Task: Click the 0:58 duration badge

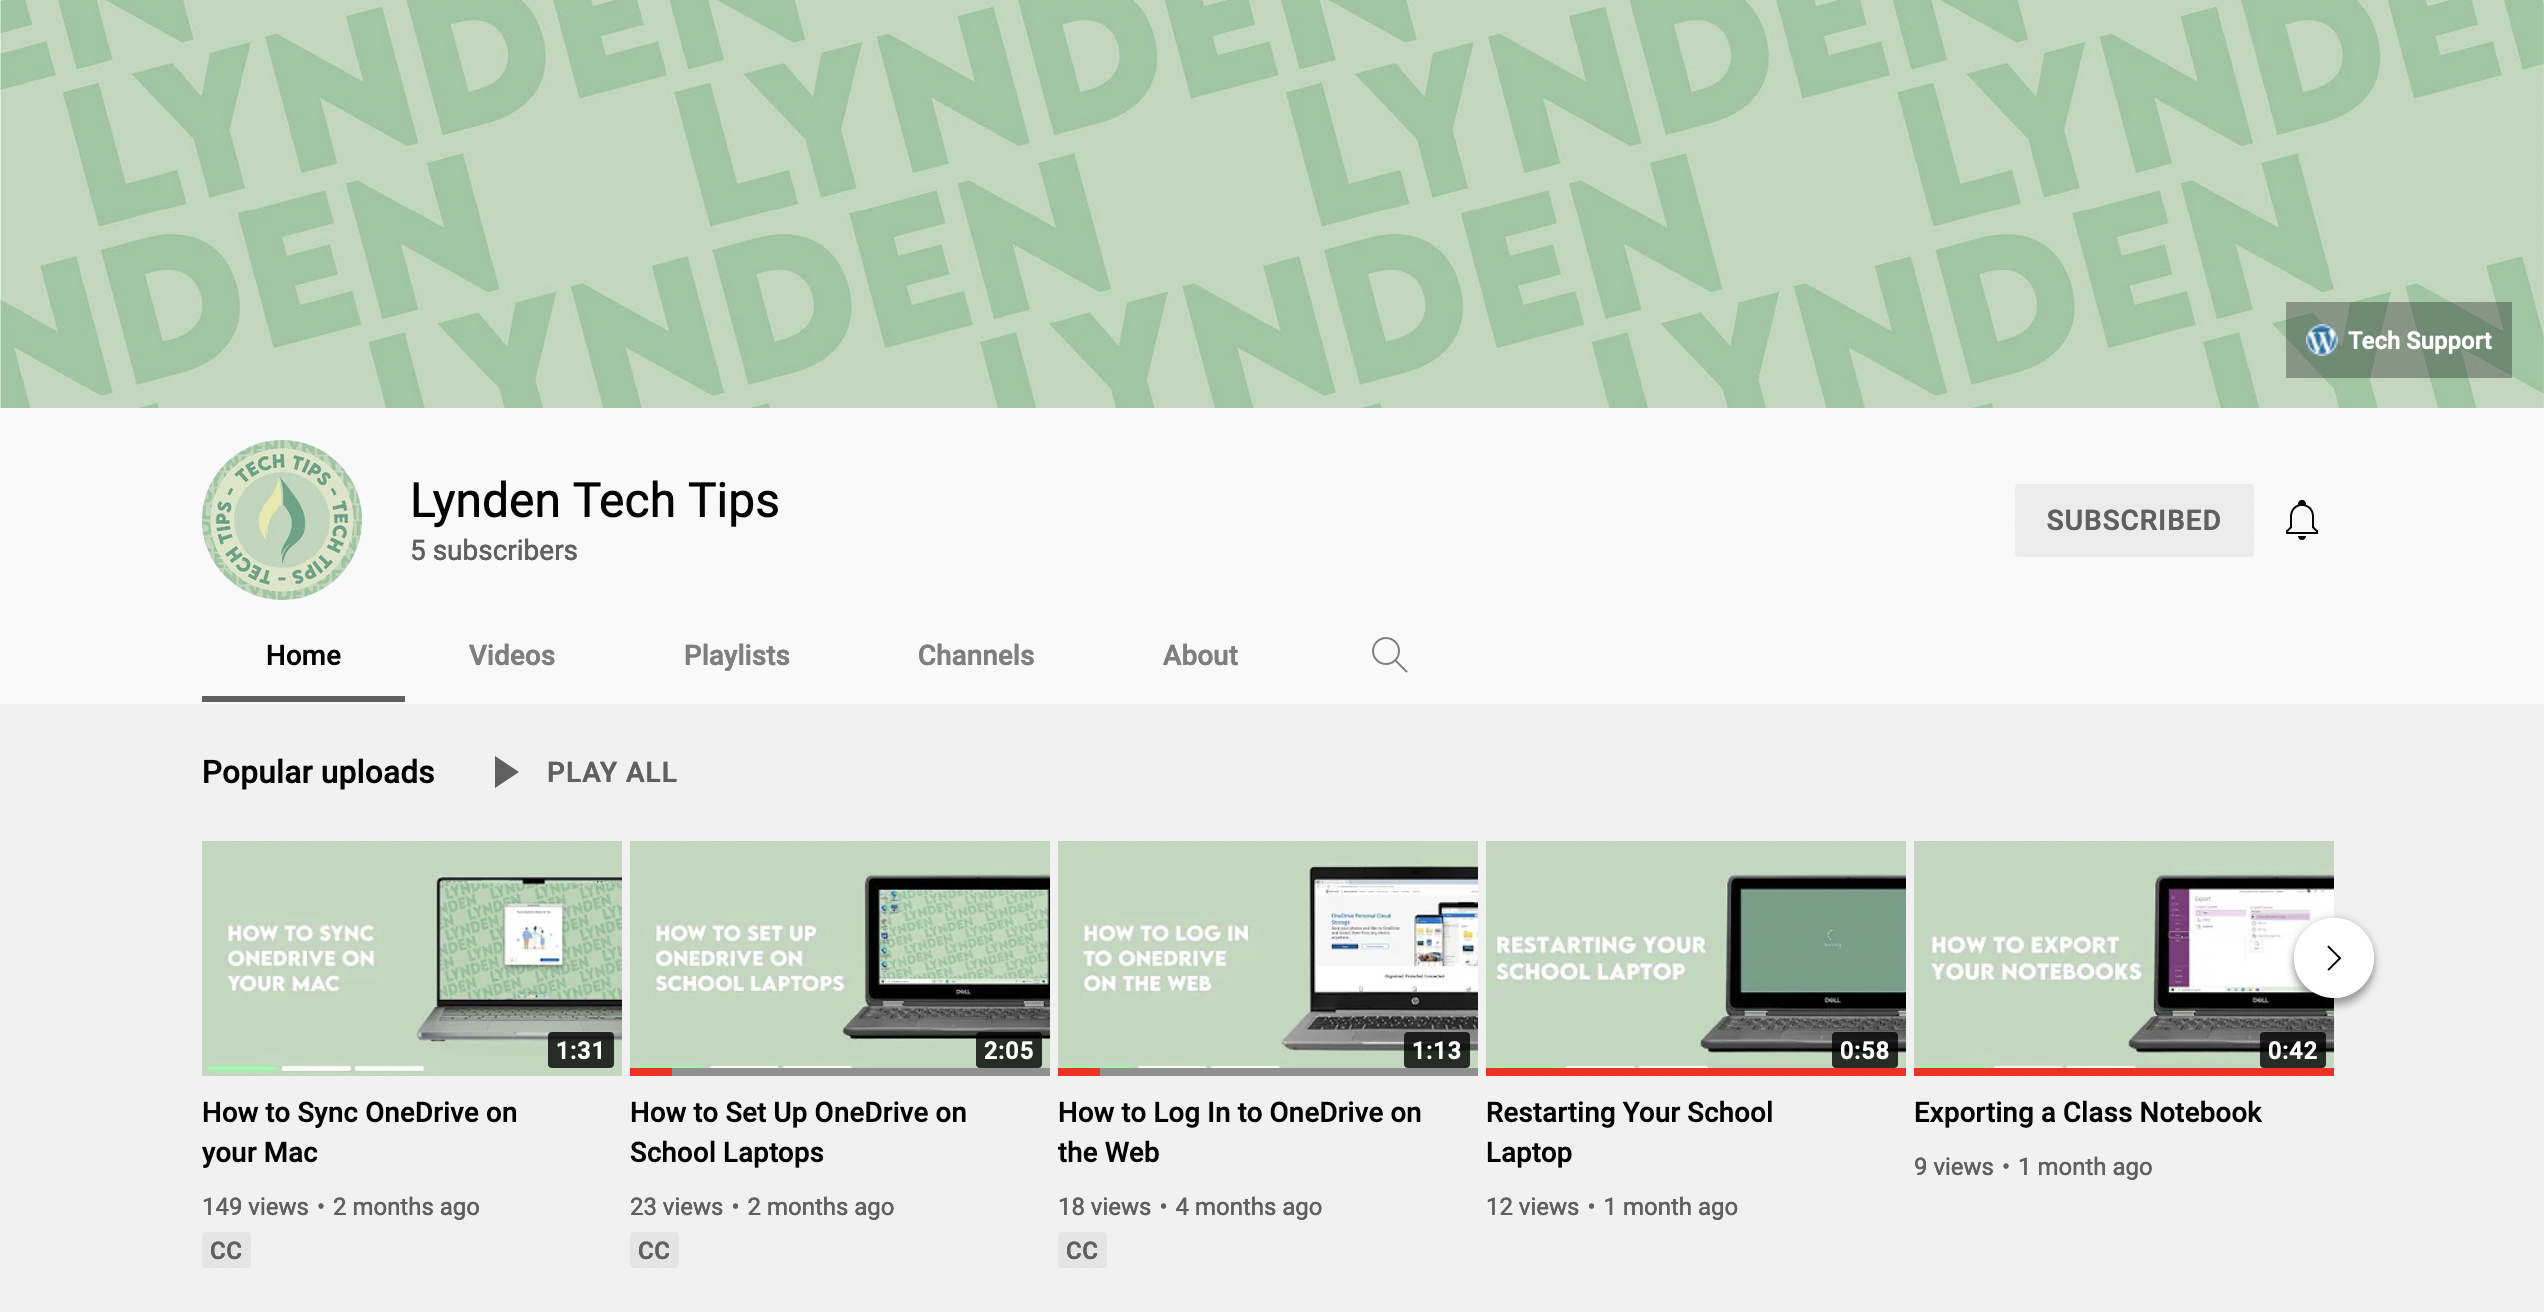Action: [1864, 1050]
